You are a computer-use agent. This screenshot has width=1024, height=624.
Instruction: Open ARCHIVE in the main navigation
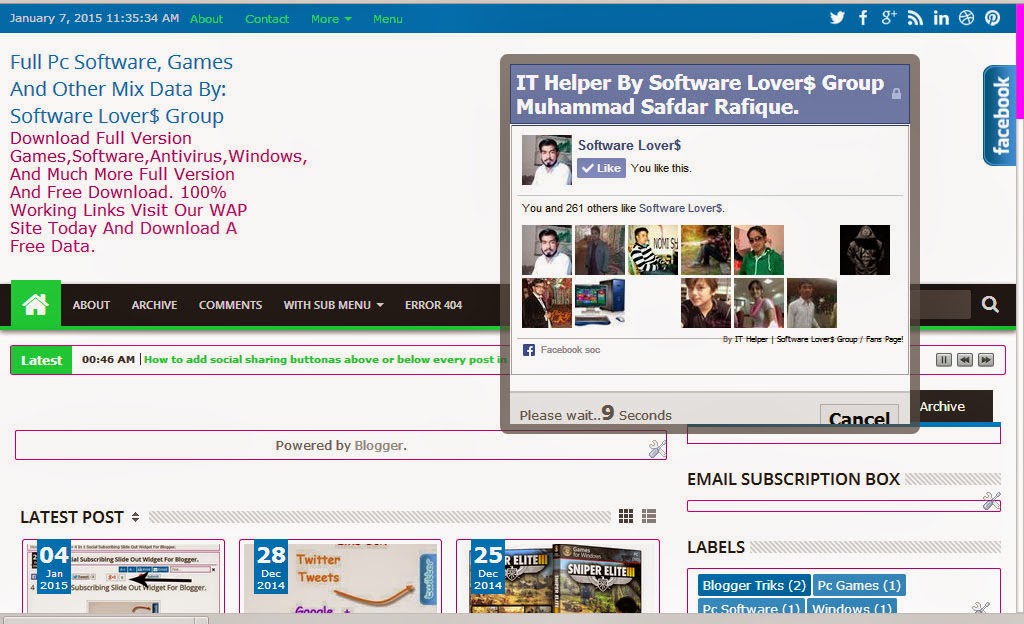click(154, 305)
